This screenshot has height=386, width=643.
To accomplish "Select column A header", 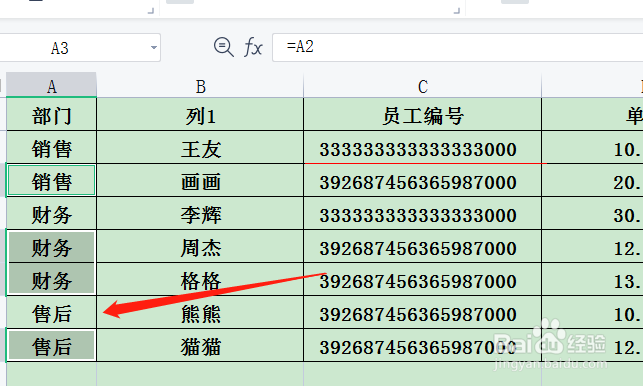I will click(51, 85).
